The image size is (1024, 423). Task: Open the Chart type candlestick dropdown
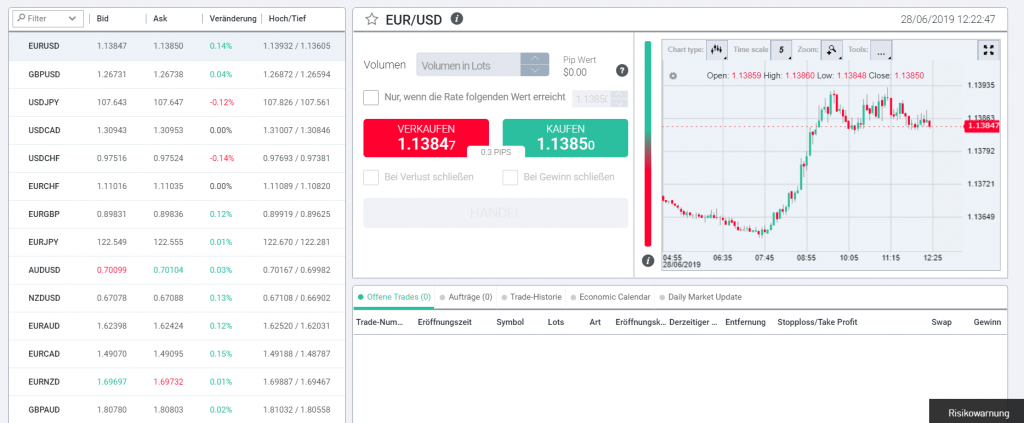(717, 50)
